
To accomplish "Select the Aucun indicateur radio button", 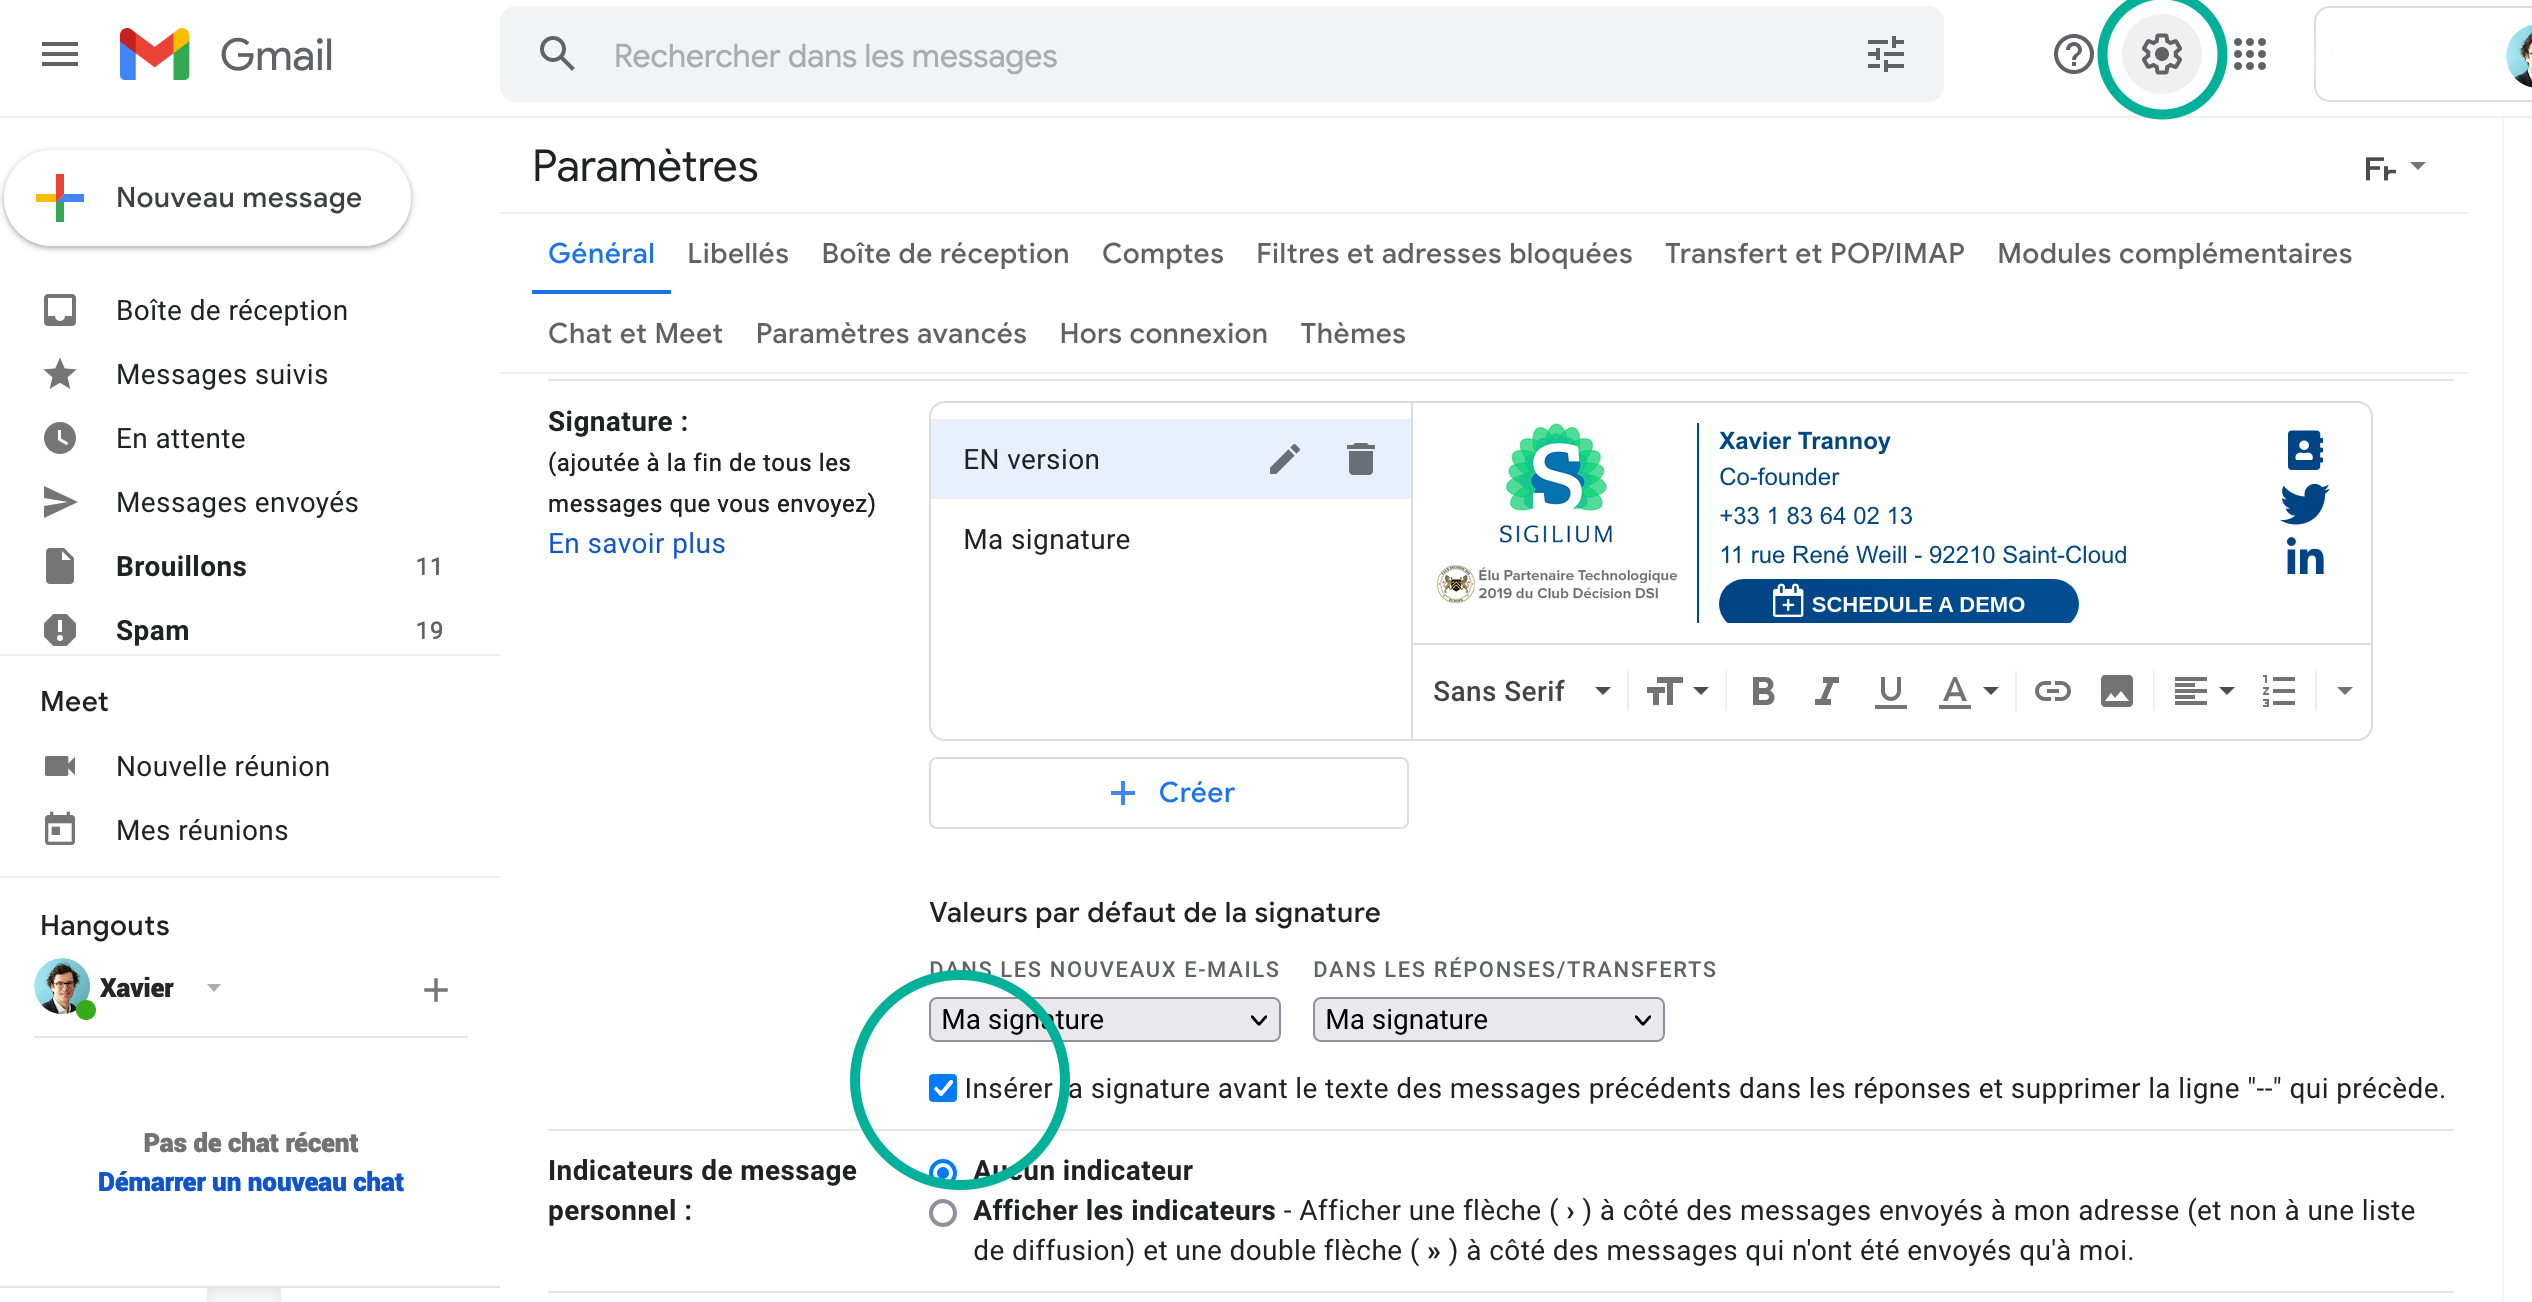I will pyautogui.click(x=943, y=1171).
